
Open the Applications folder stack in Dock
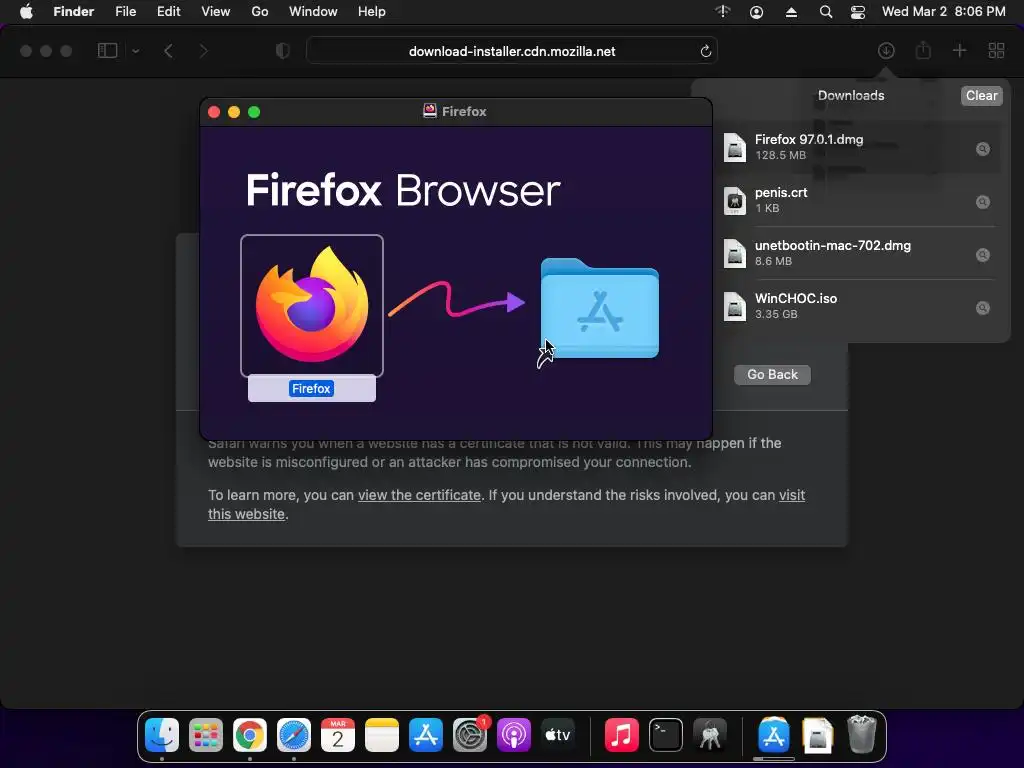click(773, 735)
